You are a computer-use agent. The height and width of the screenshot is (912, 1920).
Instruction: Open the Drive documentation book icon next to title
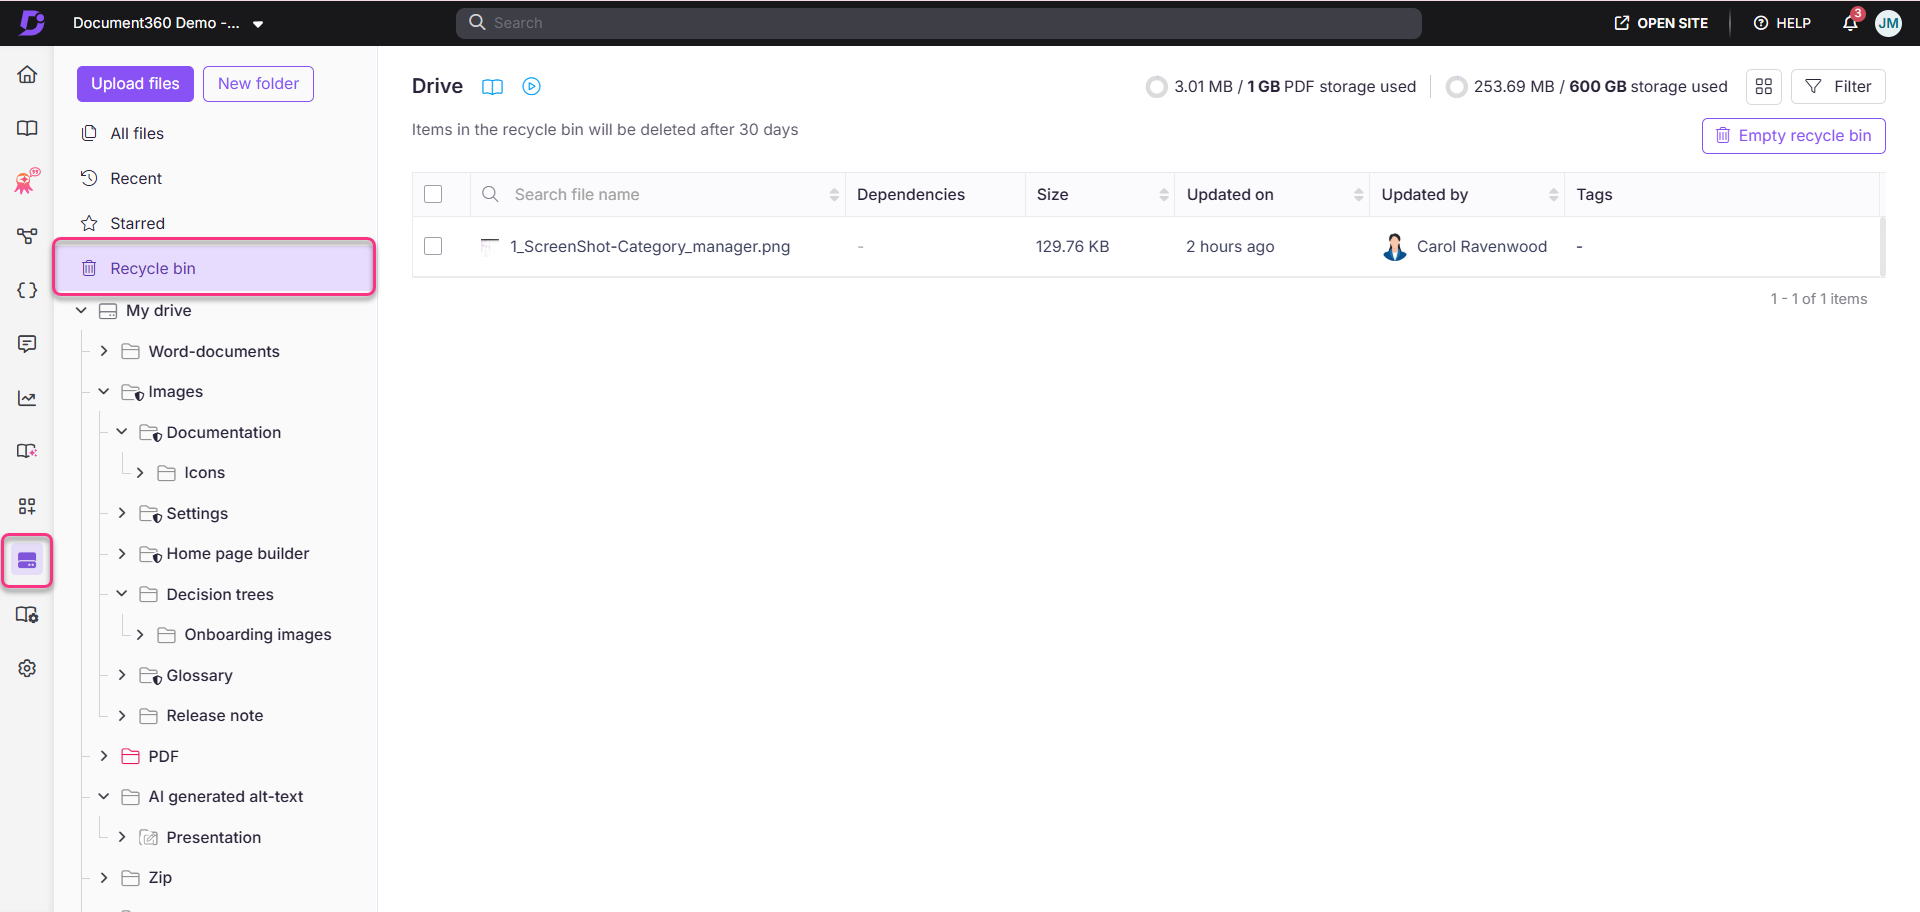[x=492, y=87]
